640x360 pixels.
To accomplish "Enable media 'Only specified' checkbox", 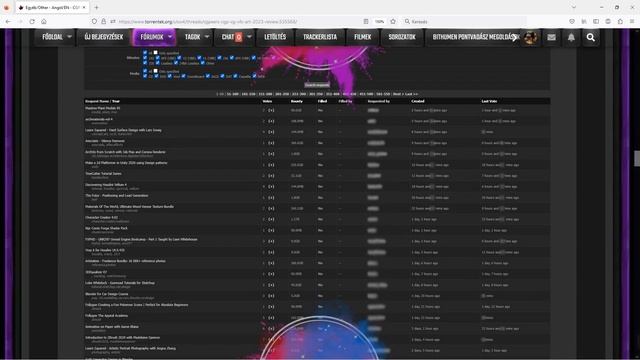I will [156, 71].
